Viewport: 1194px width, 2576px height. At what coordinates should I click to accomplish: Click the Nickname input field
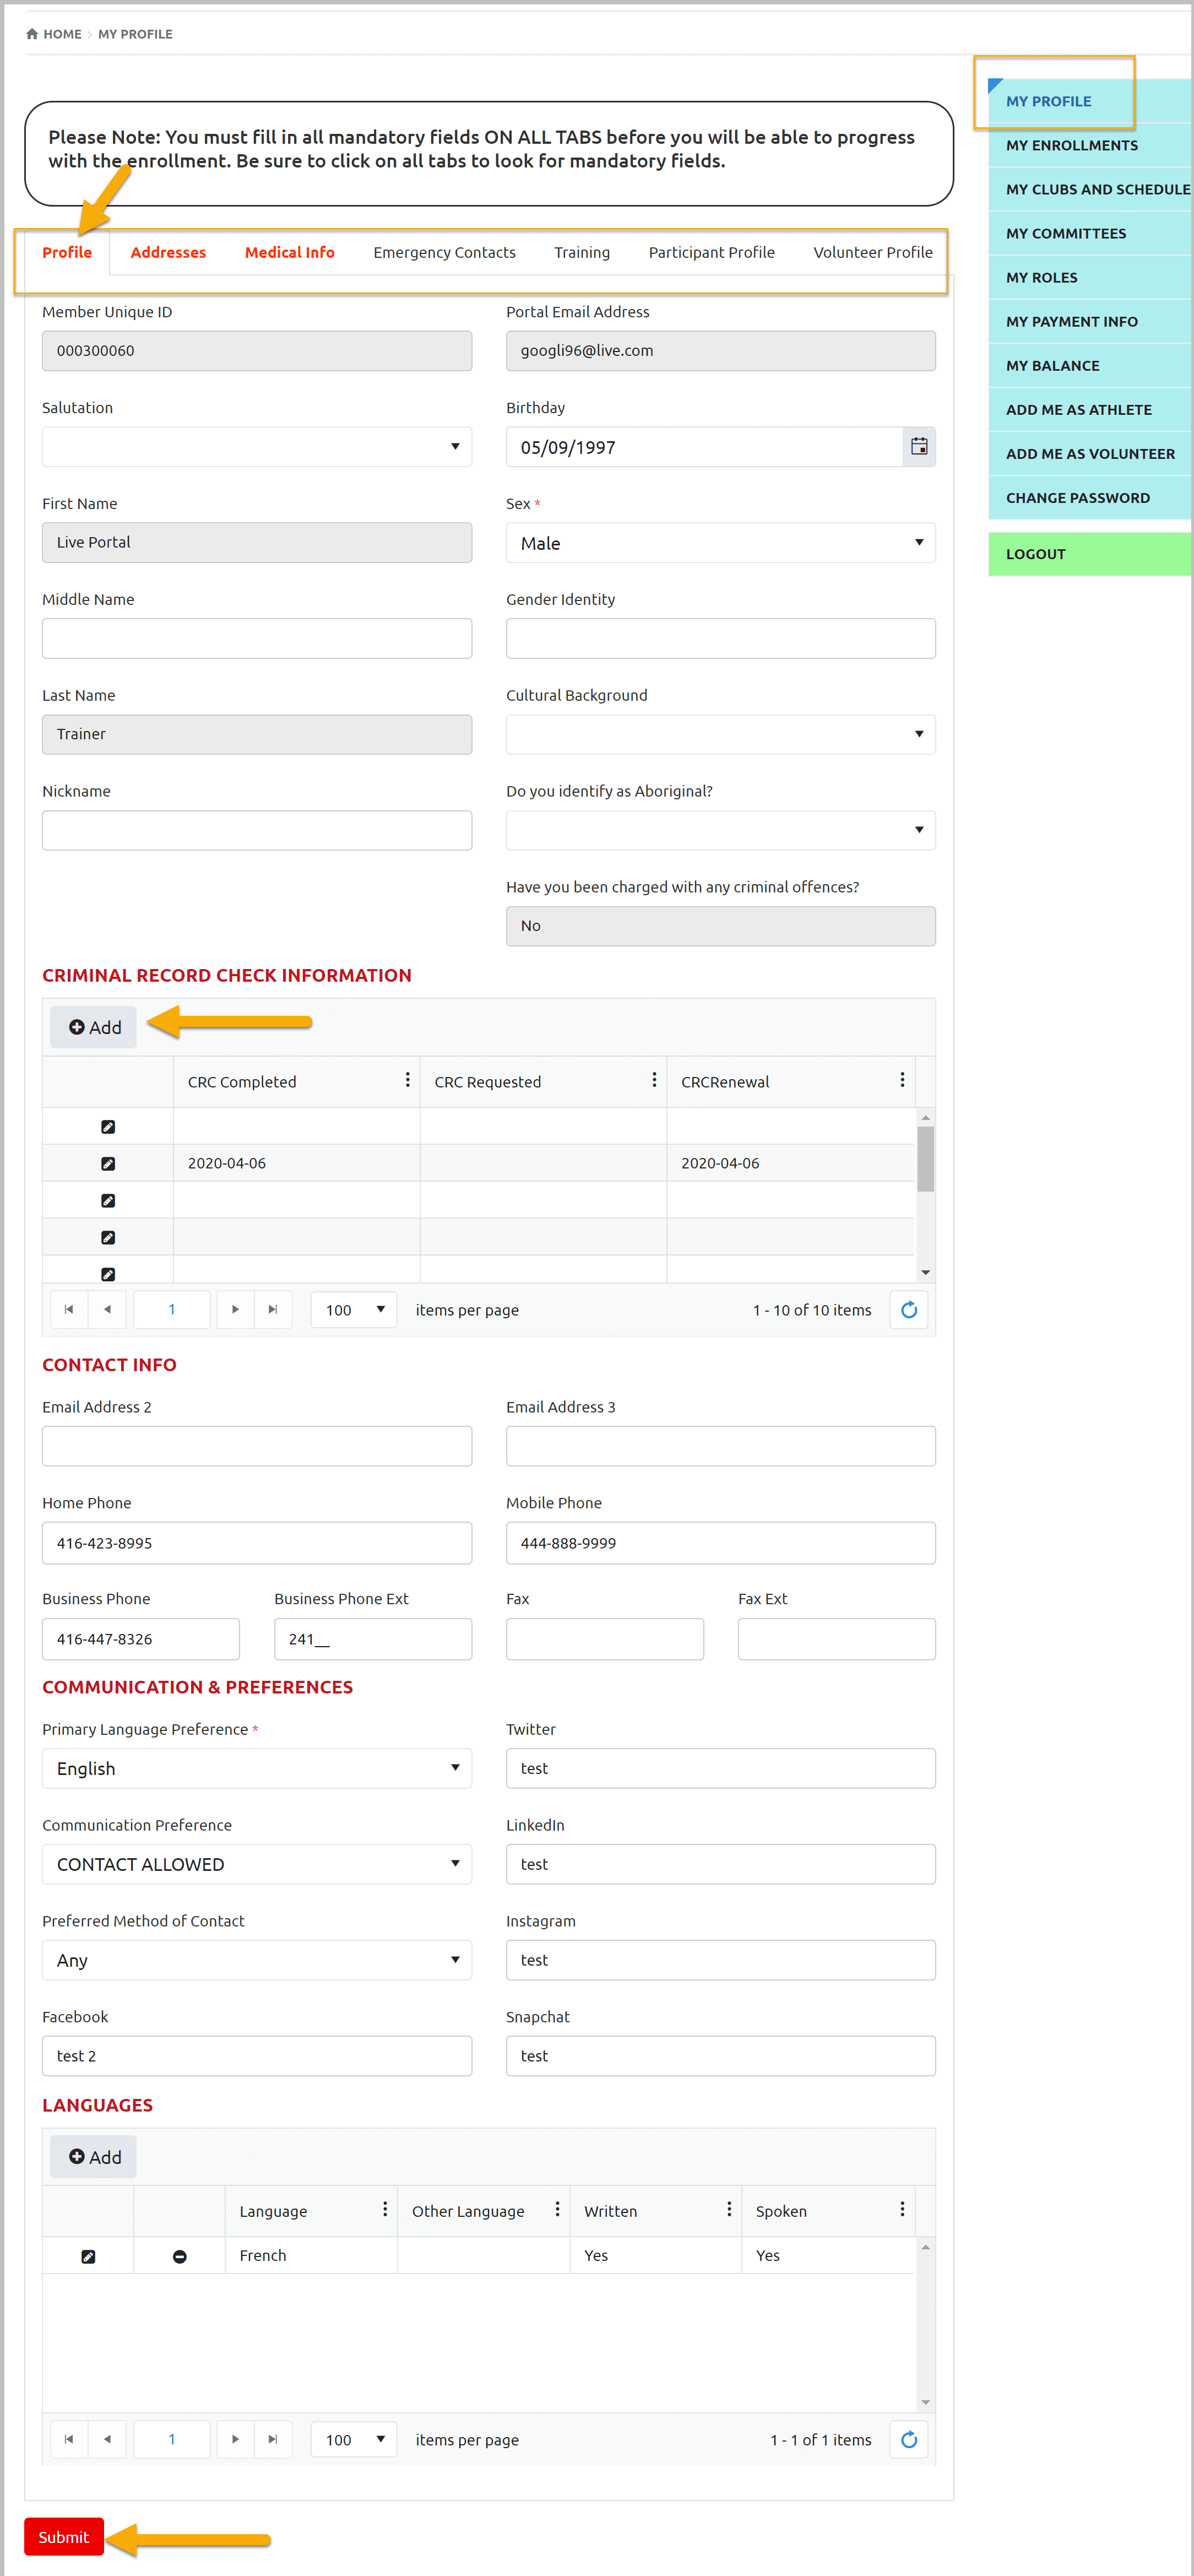pyautogui.click(x=257, y=830)
